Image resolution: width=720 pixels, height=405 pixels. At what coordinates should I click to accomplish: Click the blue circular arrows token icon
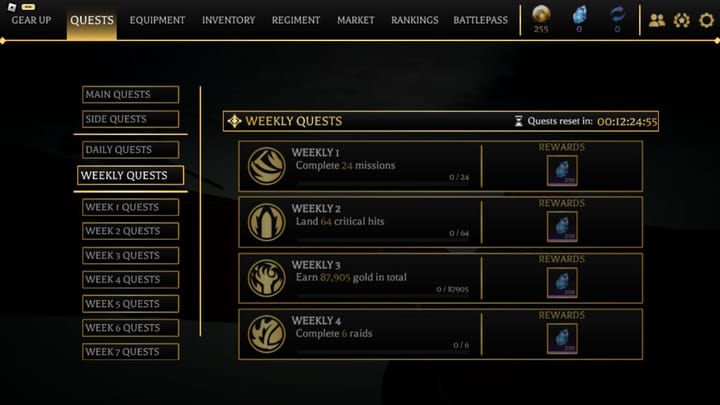coord(617,15)
